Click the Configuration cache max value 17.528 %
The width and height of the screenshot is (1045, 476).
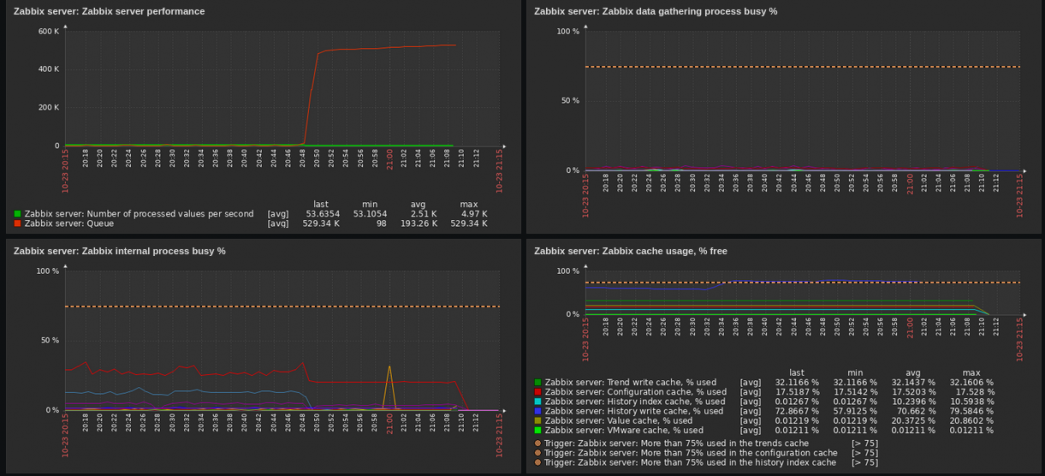coord(974,392)
